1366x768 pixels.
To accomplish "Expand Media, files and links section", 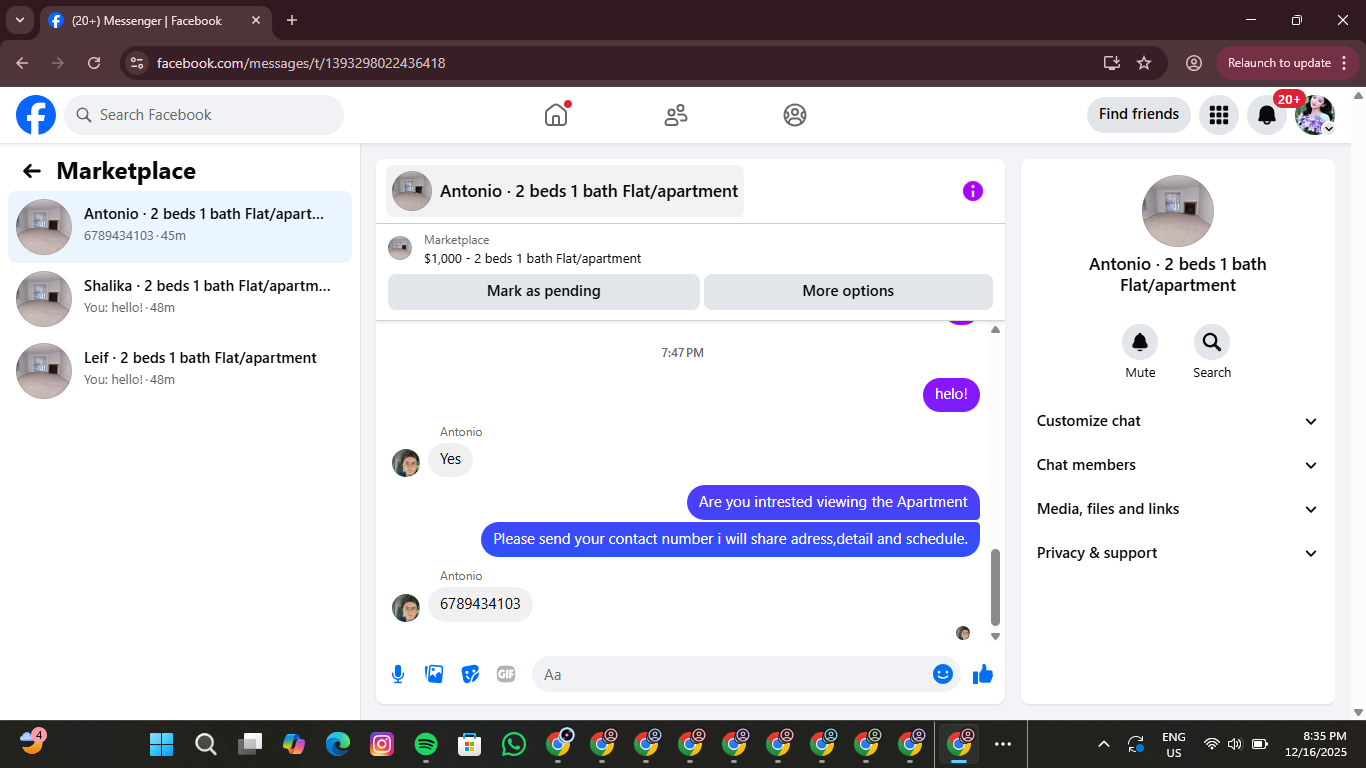I will [1178, 509].
